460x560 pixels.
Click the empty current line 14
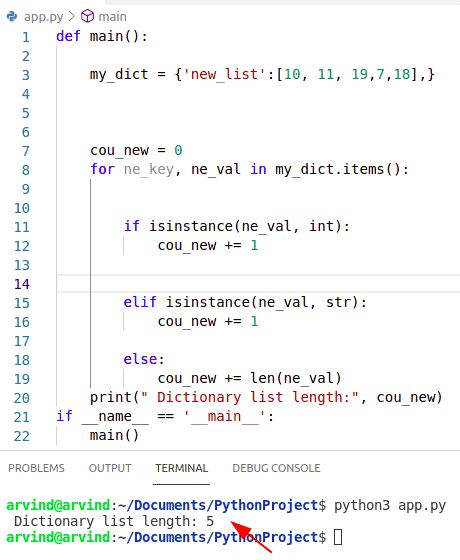258,284
